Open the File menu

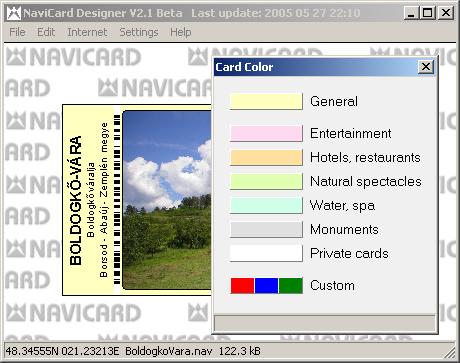pyautogui.click(x=17, y=32)
